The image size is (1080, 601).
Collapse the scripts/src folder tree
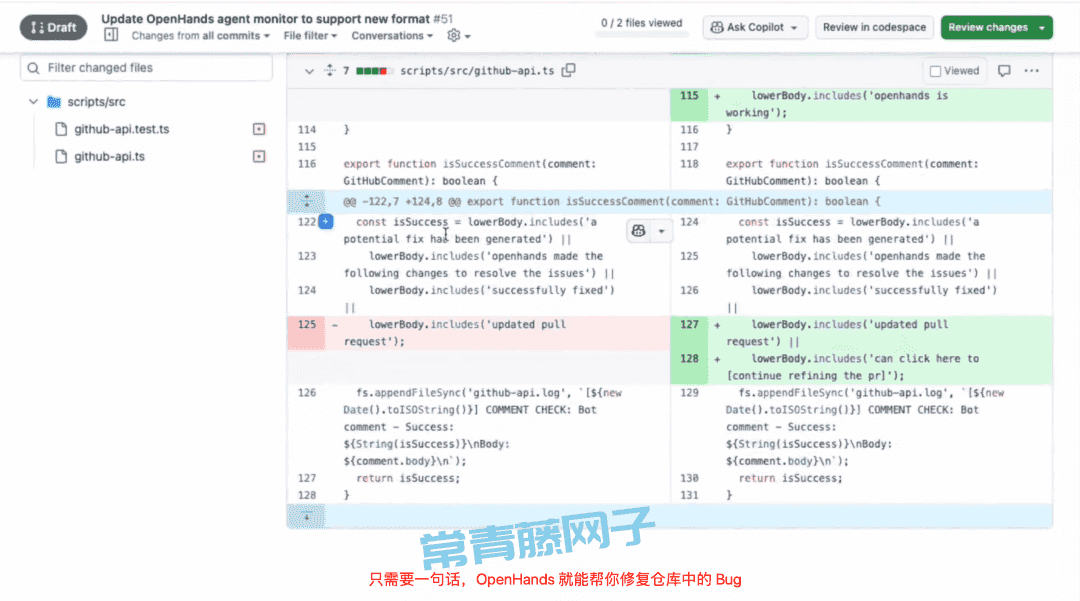33,102
